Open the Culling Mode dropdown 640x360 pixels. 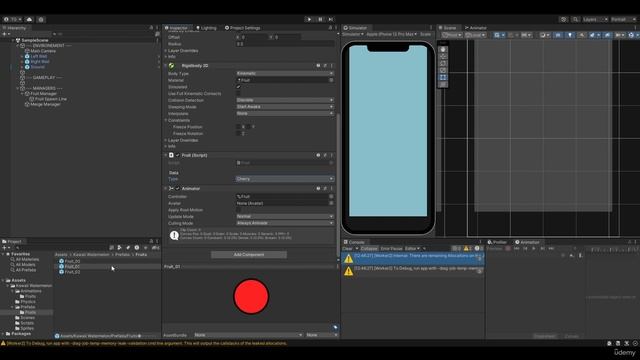coord(284,223)
